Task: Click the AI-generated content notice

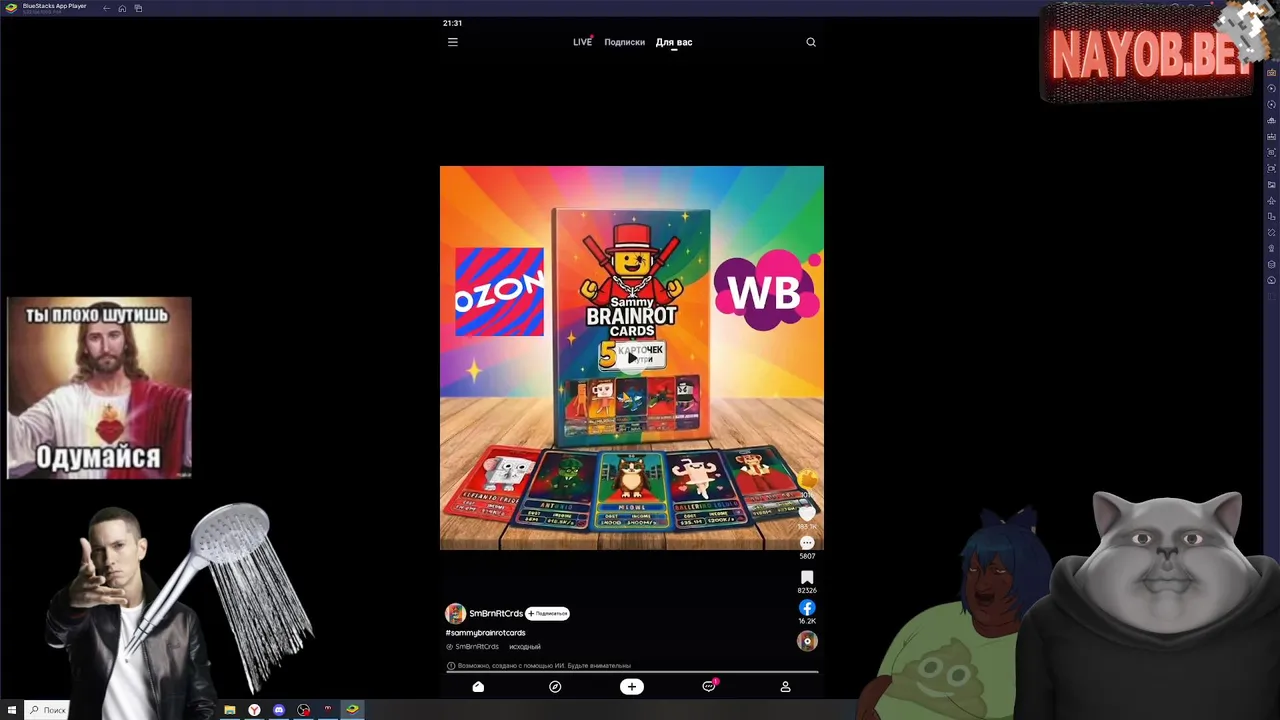Action: (538, 665)
